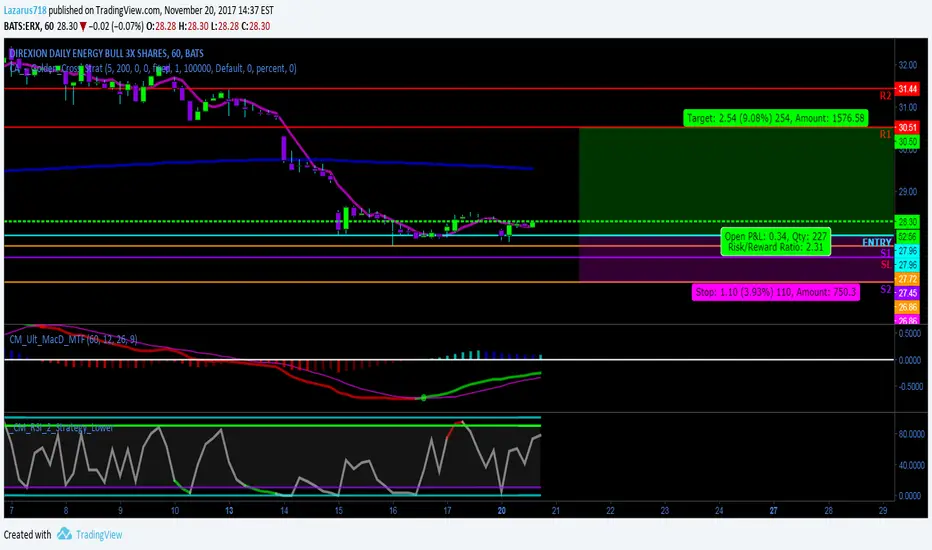Click the red 31.44 price tag
Viewport: 932px width, 550px height.
[907, 89]
